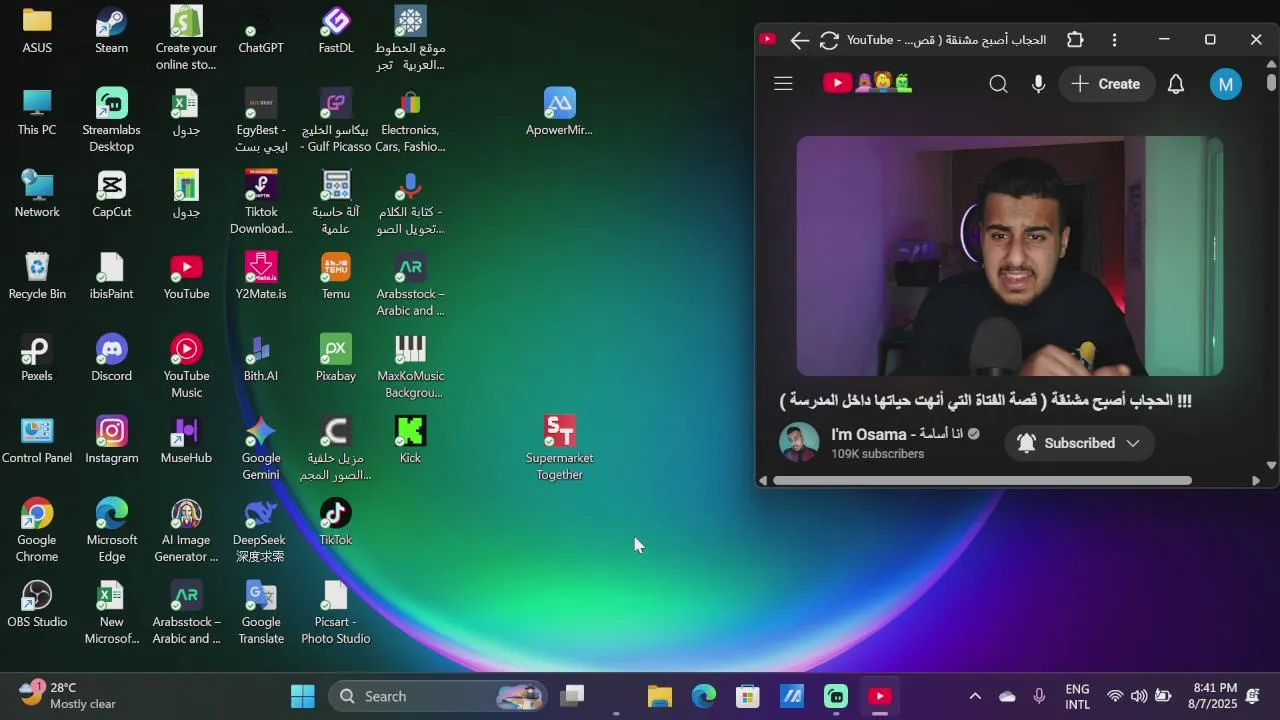This screenshot has height=720, width=1280.
Task: Select the Kick desktop icon
Action: (x=410, y=440)
